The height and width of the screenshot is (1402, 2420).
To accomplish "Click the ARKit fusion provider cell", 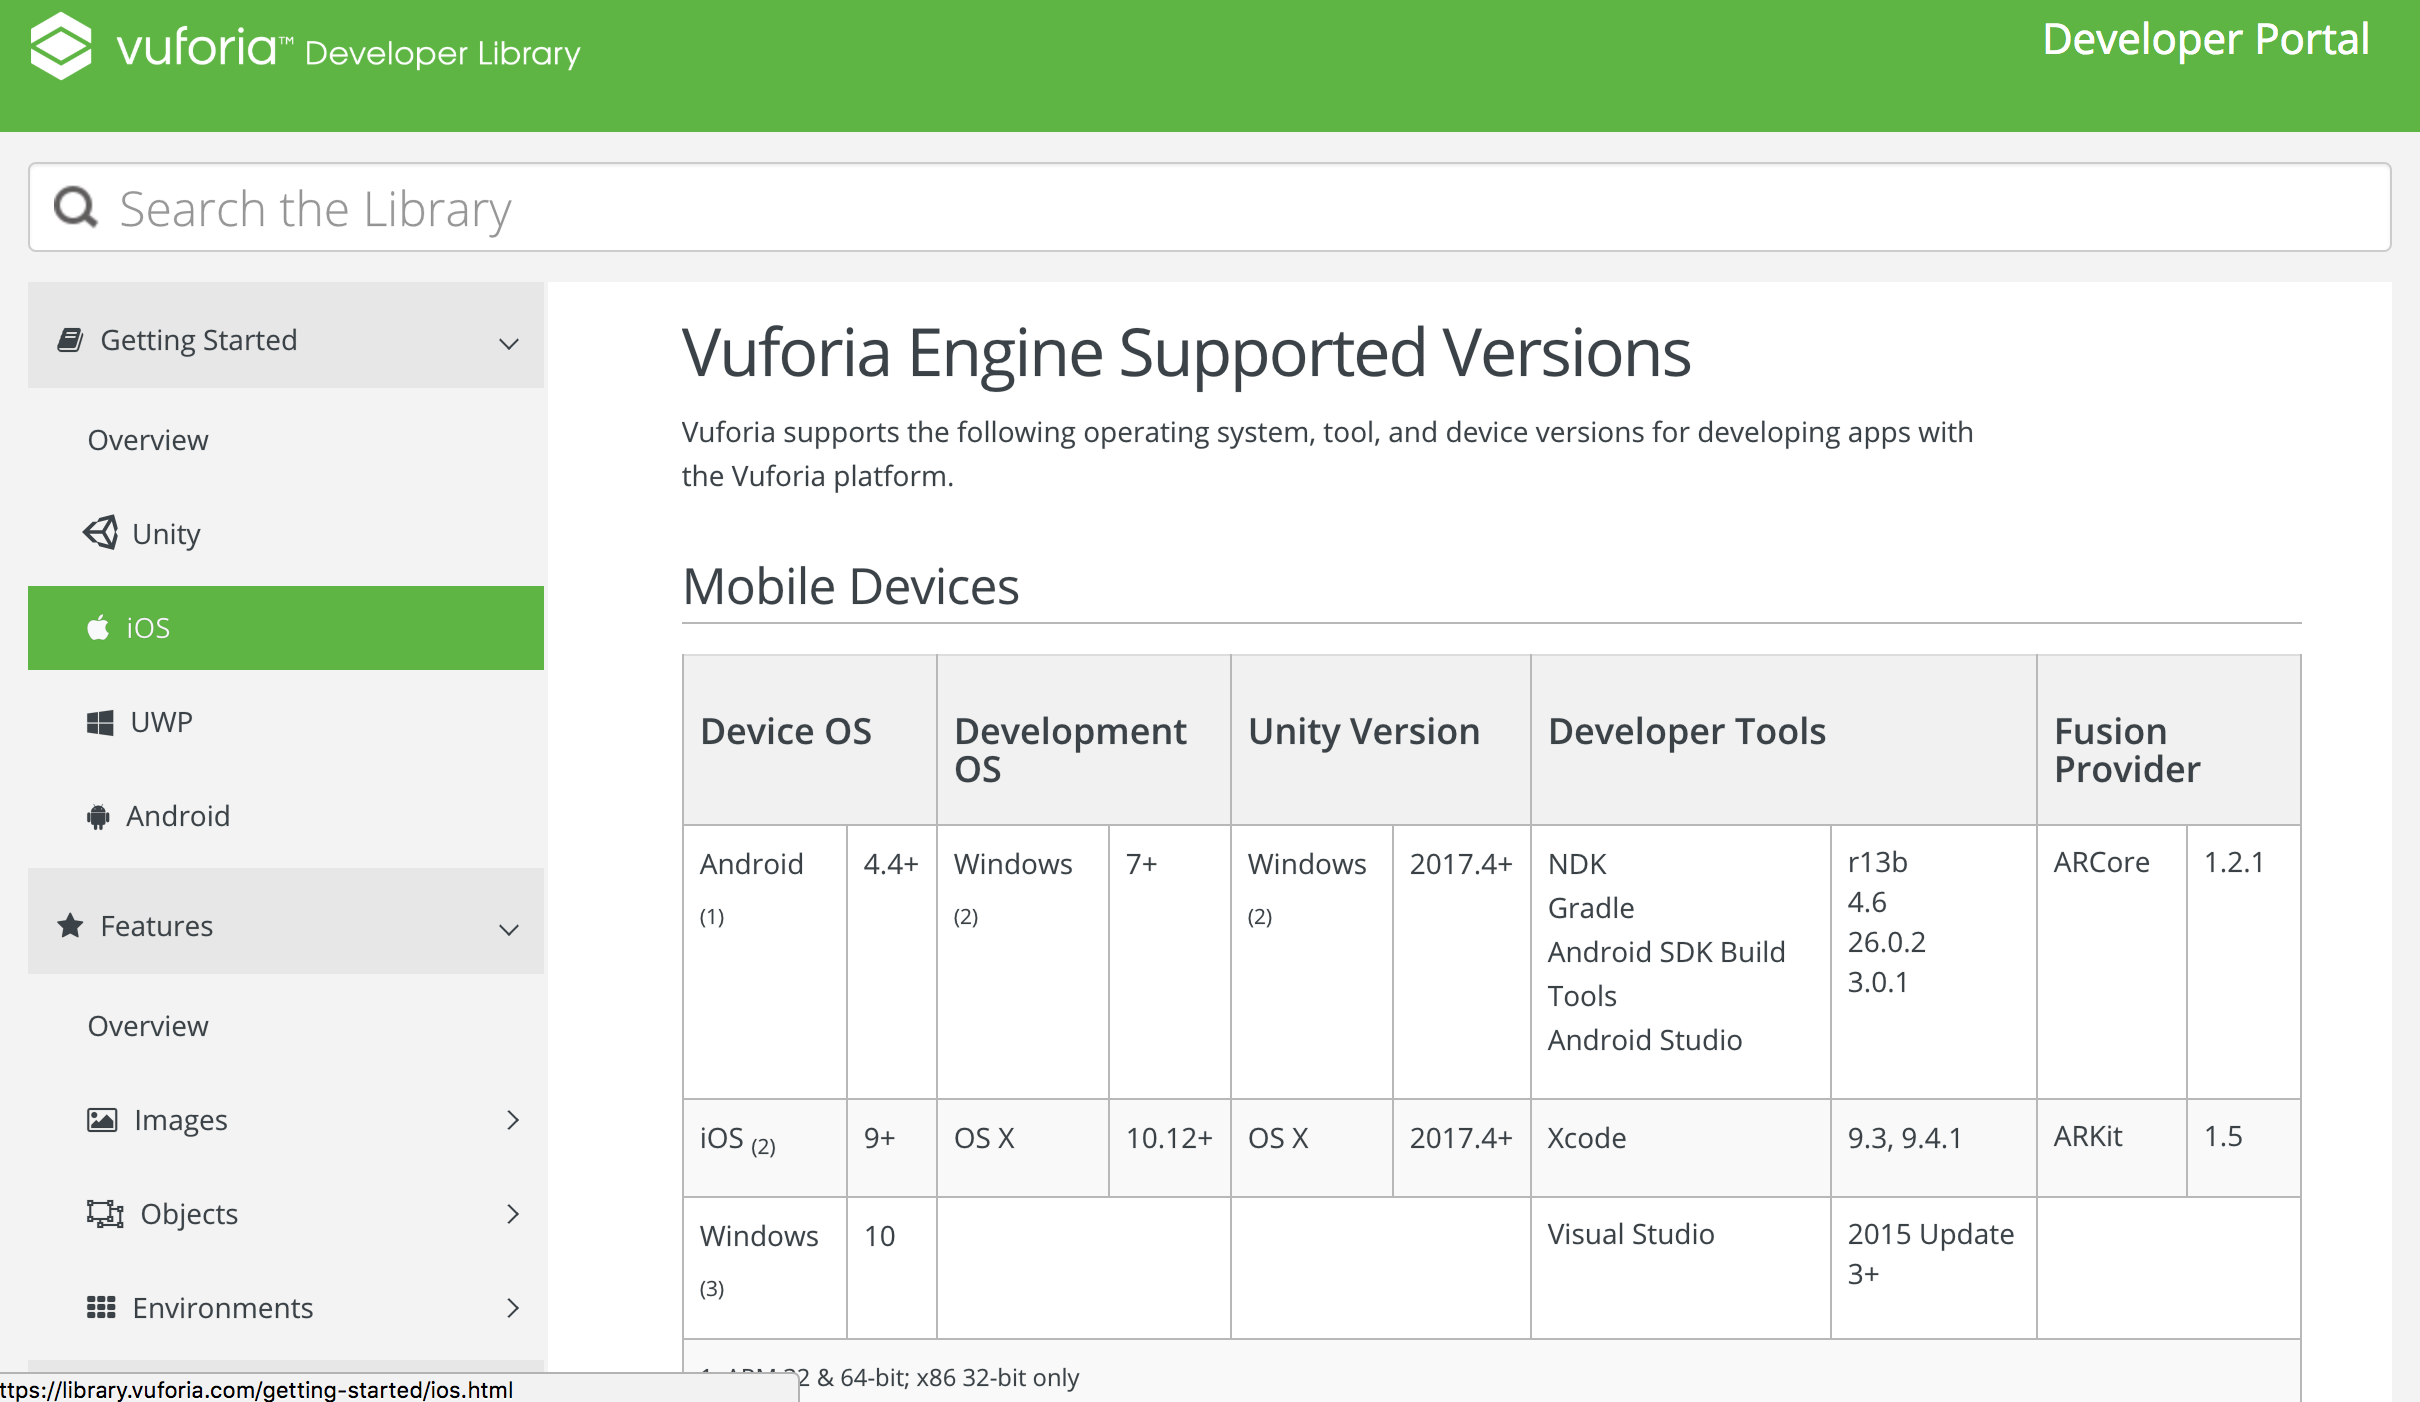I will tap(2112, 1148).
